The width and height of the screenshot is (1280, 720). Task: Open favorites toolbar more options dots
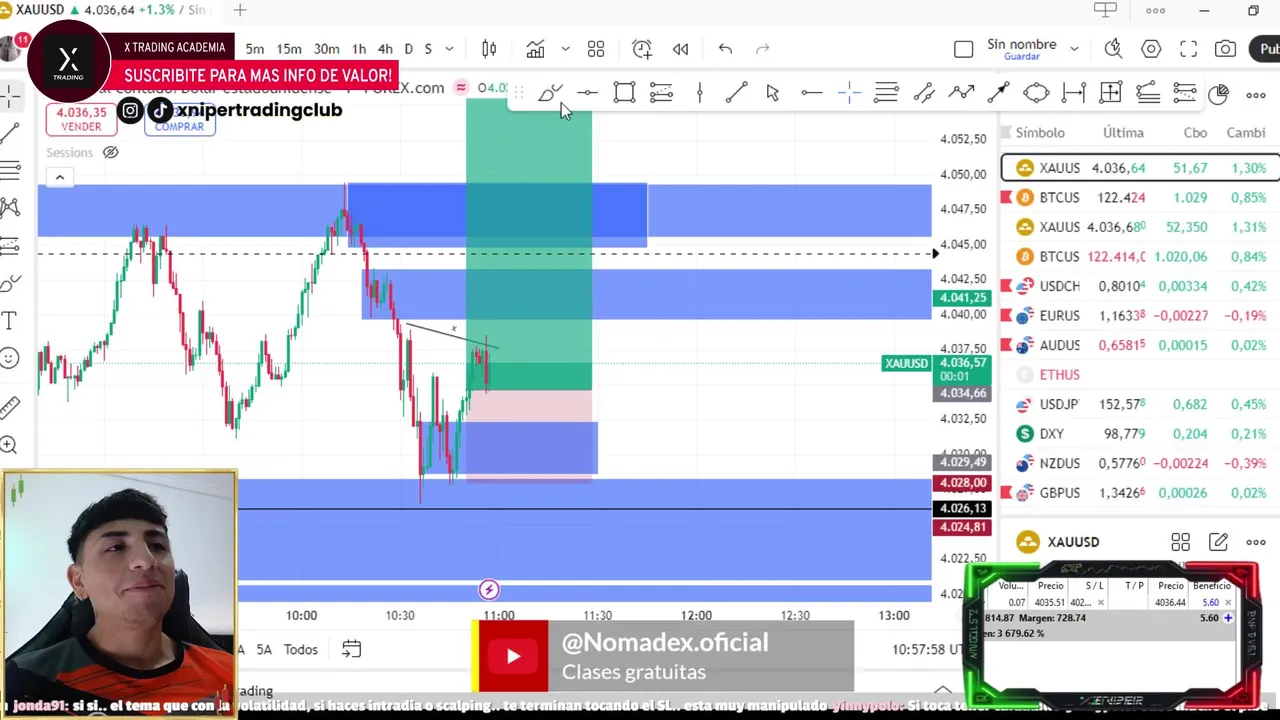pos(1256,94)
